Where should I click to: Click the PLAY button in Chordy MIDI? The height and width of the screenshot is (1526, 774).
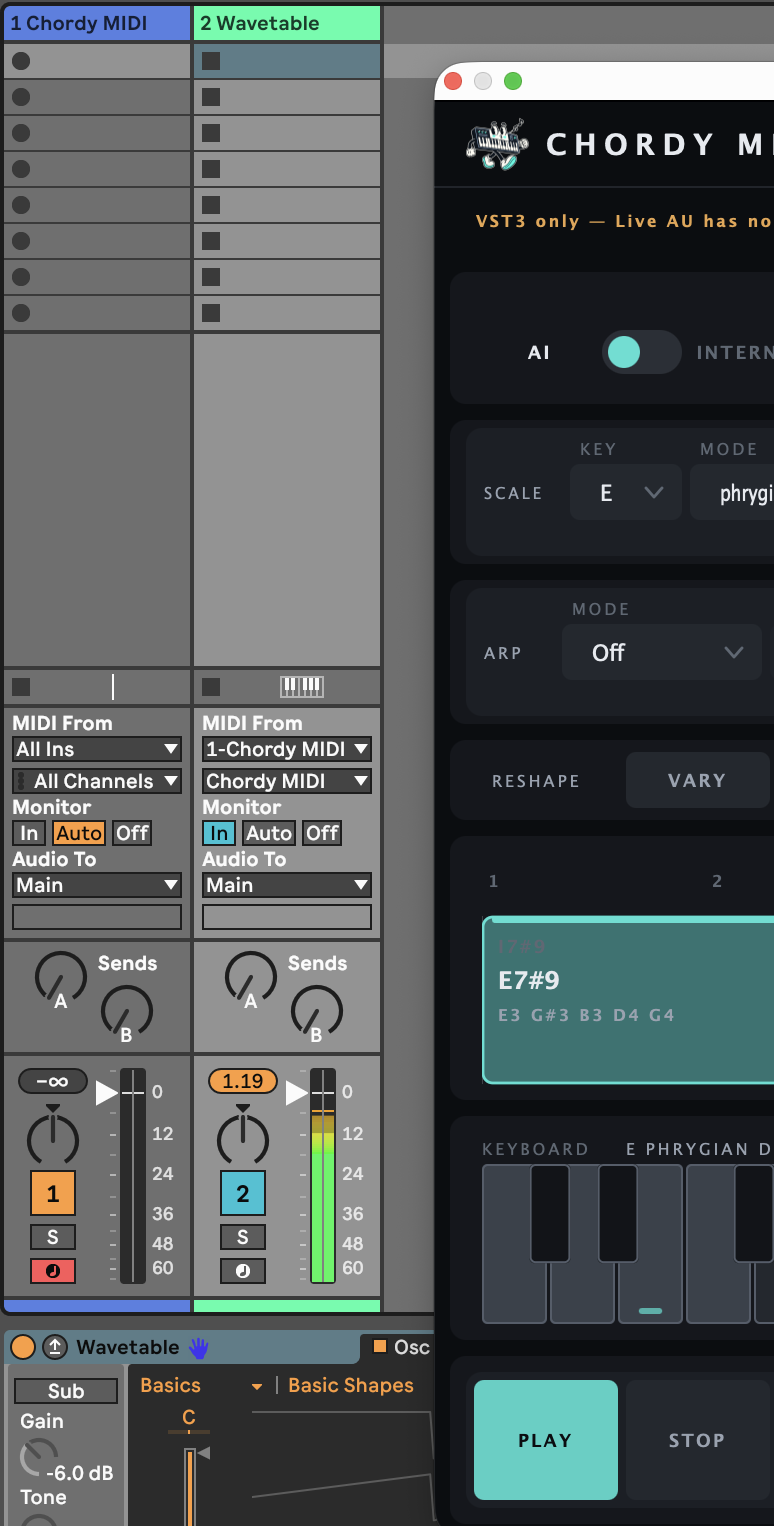(546, 1440)
